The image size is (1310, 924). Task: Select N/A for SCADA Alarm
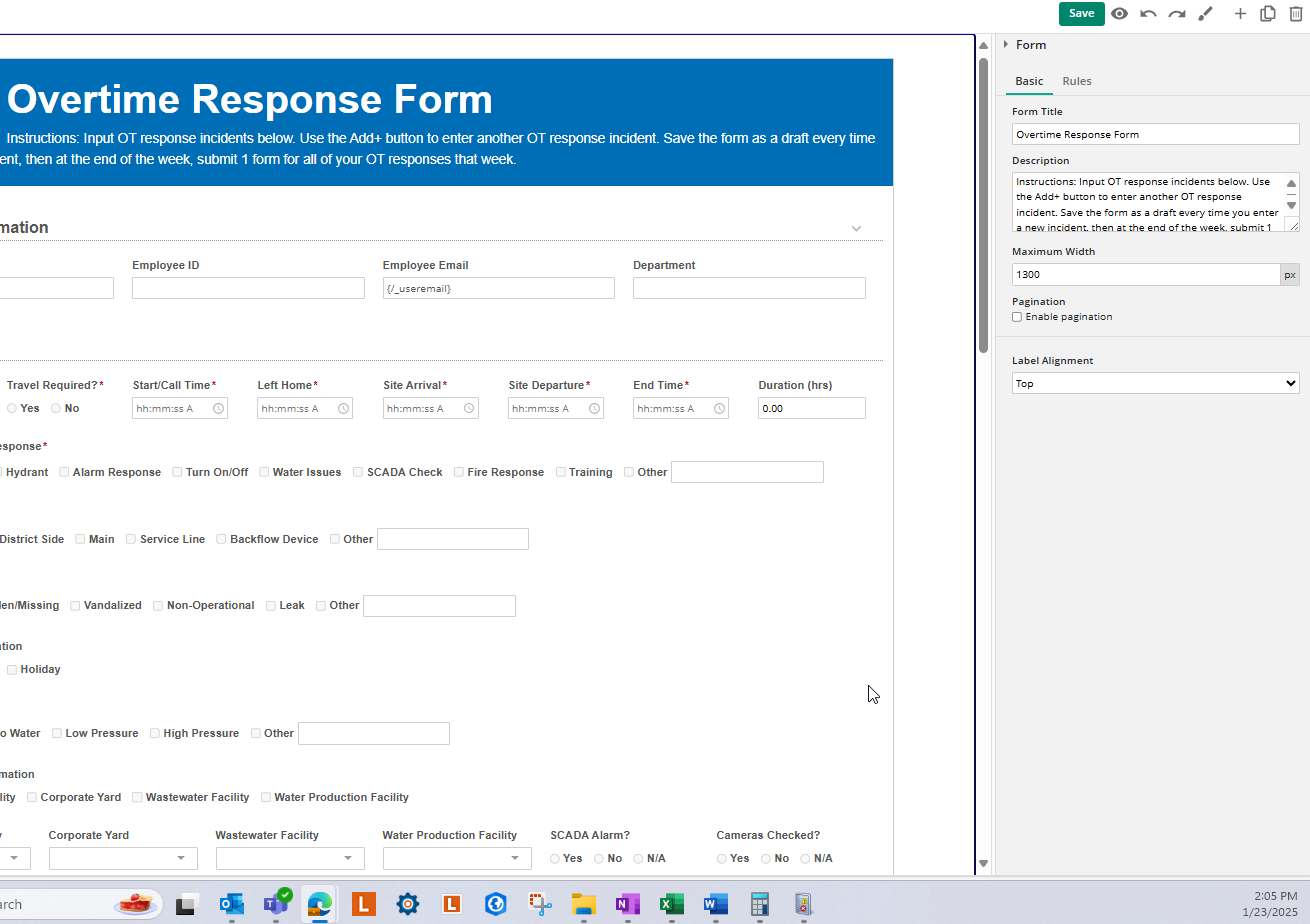pos(638,858)
